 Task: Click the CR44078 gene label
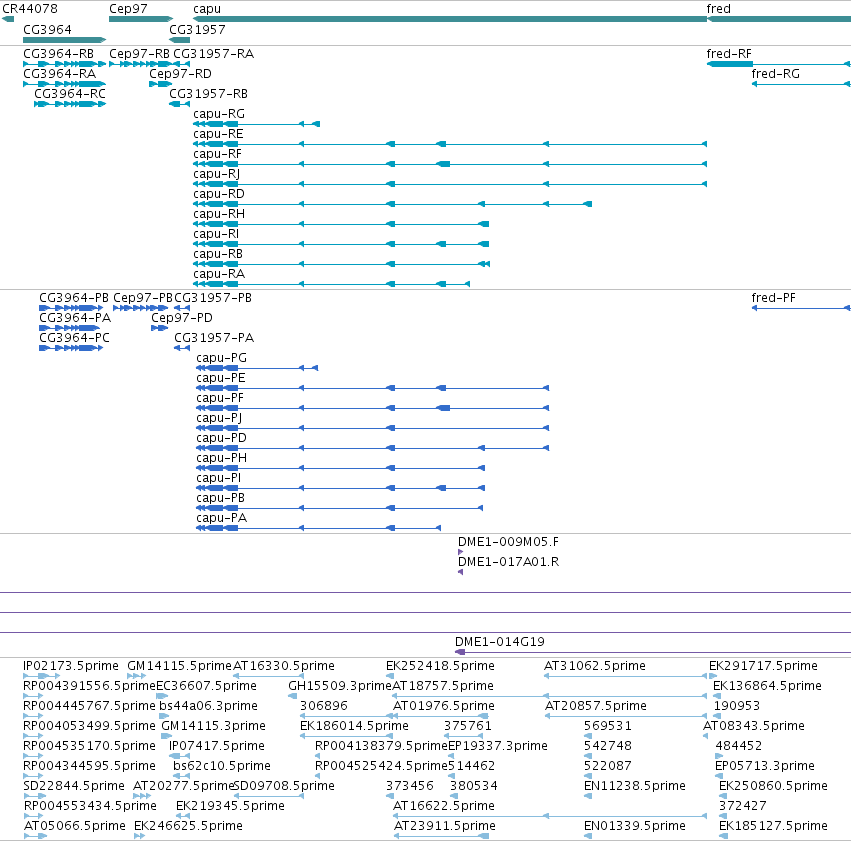click(x=30, y=9)
